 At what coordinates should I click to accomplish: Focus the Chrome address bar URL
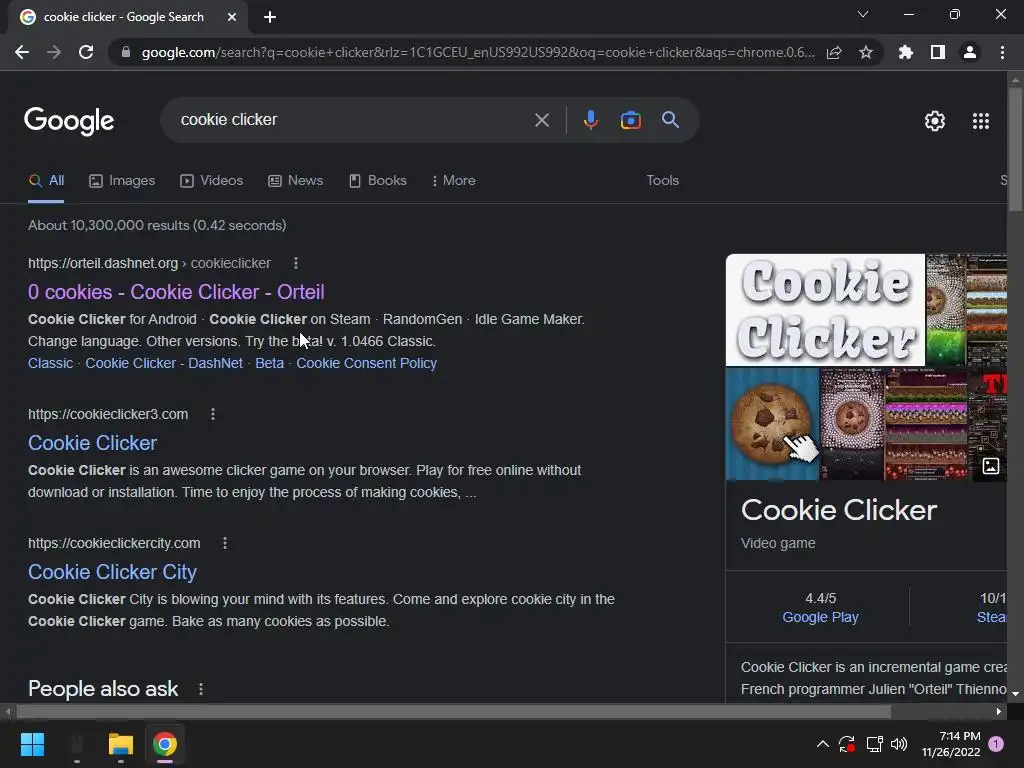[x=477, y=52]
